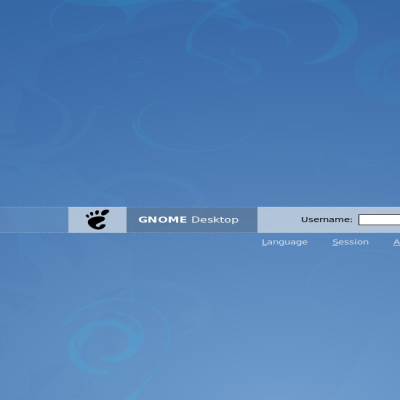Click inside the Username input field
Image resolution: width=400 pixels, height=400 pixels.
click(x=379, y=220)
